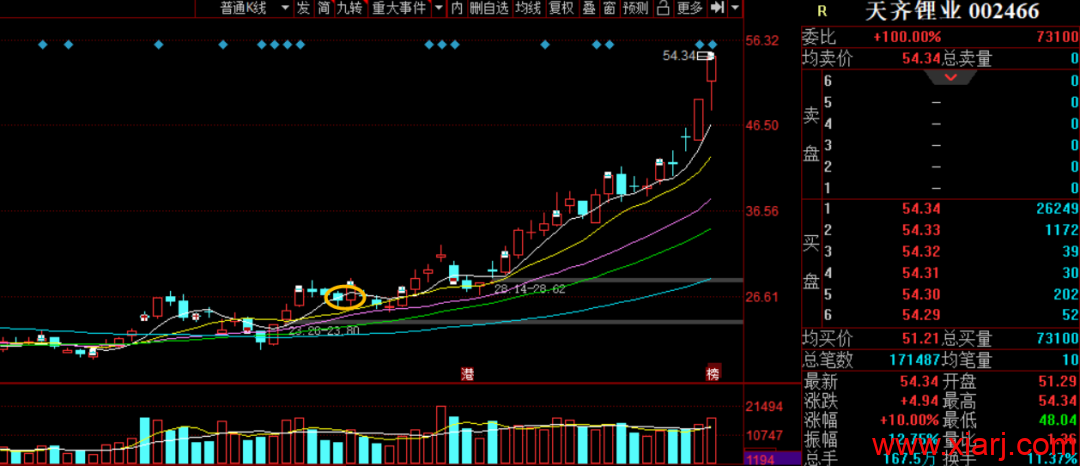Click 删自选 to remove from watchlist

click(488, 8)
